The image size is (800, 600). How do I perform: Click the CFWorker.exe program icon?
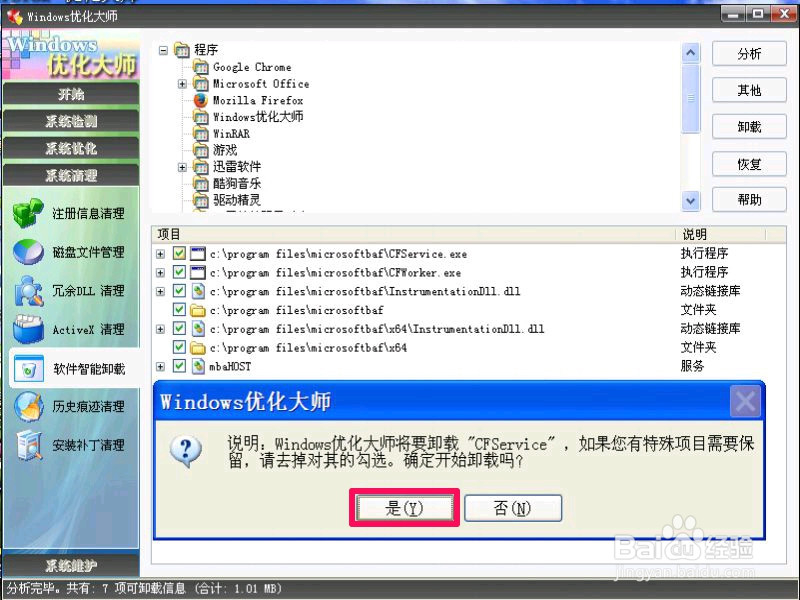tap(197, 272)
